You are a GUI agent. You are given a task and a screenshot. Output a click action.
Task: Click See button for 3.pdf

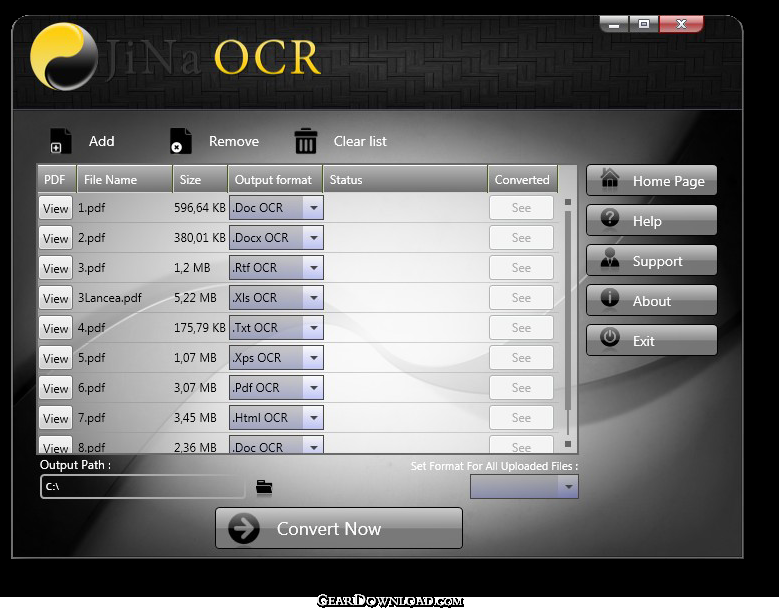521,268
